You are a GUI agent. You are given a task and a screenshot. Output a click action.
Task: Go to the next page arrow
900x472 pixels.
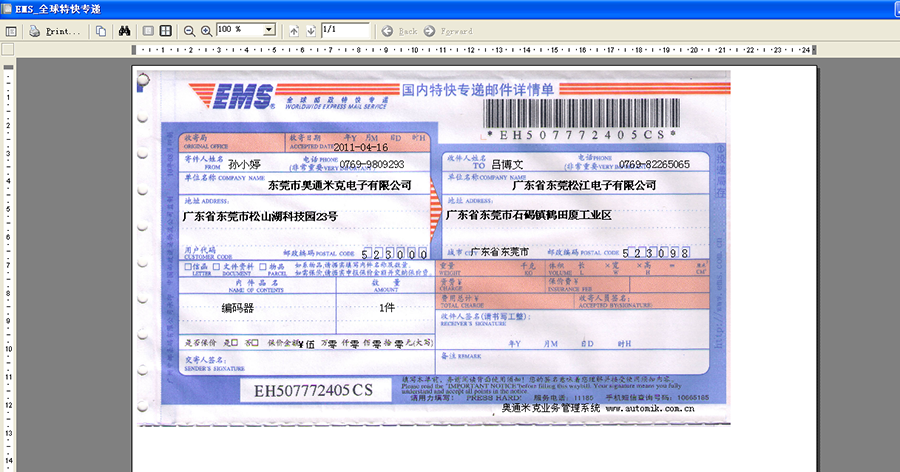[x=311, y=31]
